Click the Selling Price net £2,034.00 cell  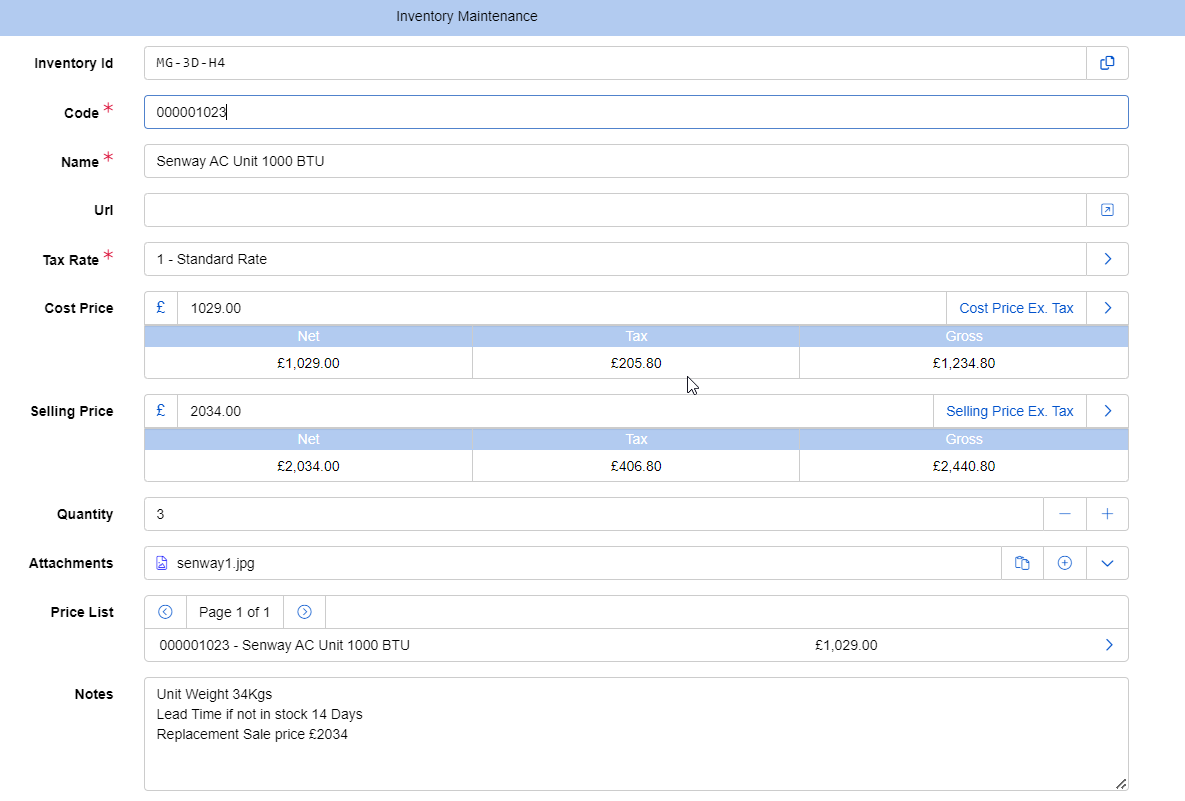coord(308,465)
